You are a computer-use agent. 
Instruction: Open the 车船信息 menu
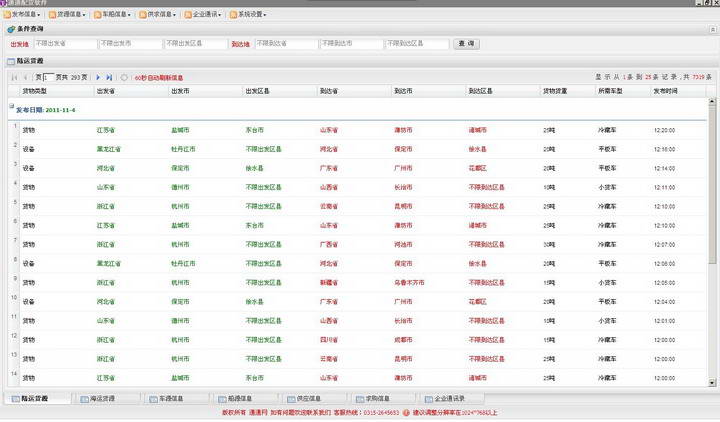(x=114, y=15)
